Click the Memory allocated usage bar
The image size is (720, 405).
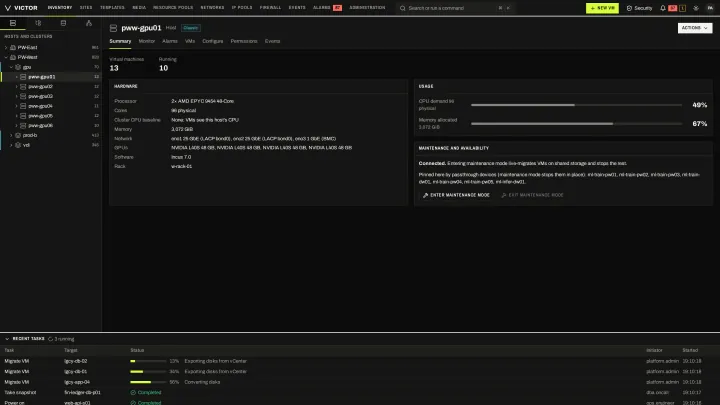click(x=576, y=124)
